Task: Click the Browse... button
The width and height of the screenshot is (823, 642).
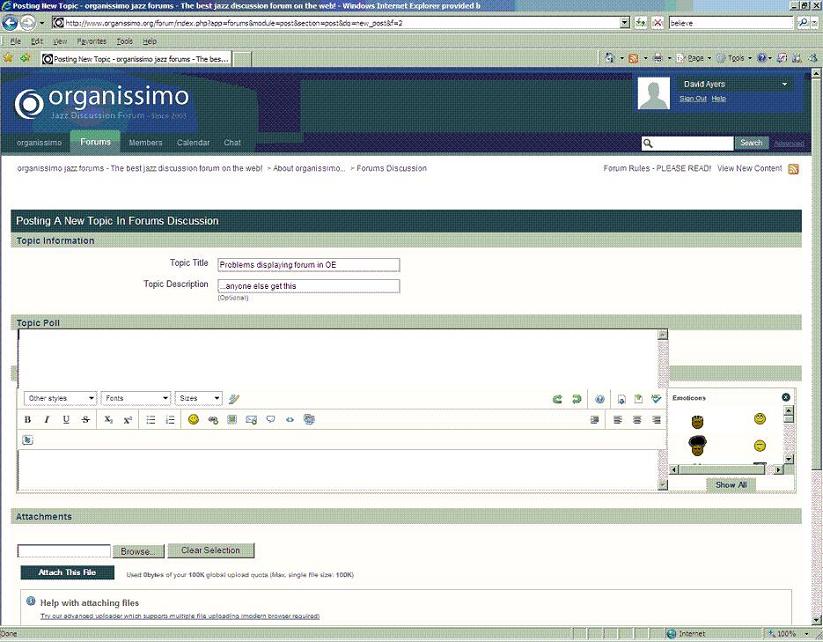Action: 139,551
